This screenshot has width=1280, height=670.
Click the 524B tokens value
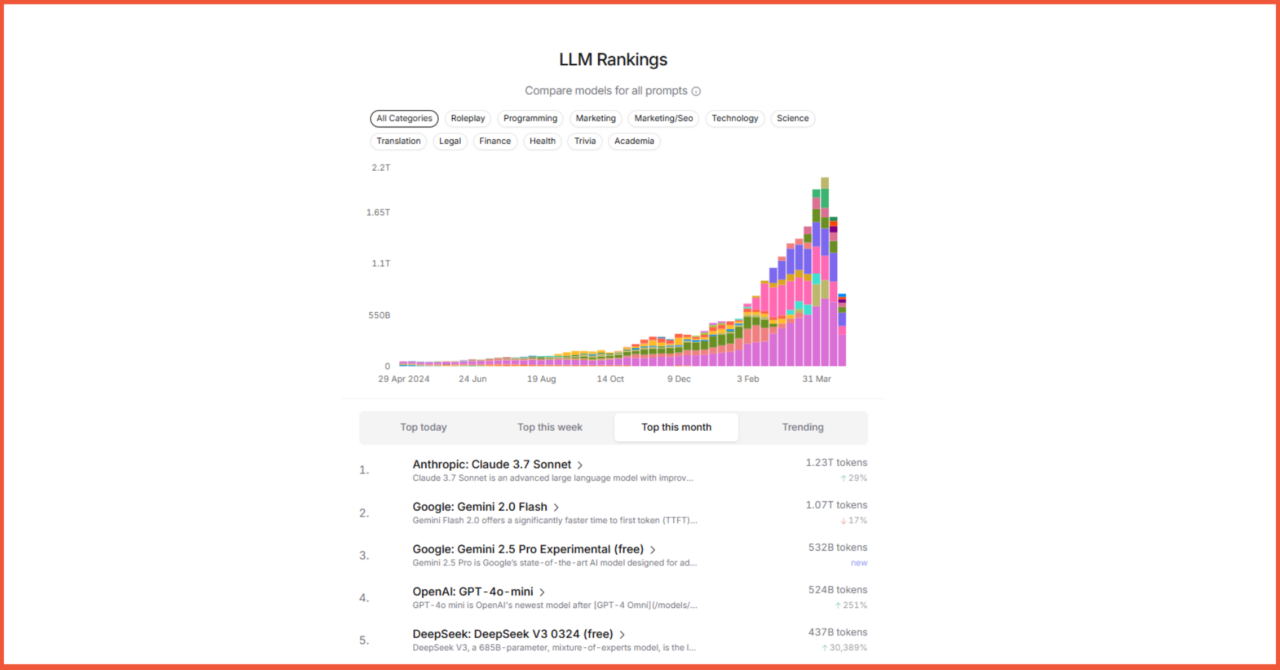click(x=838, y=590)
